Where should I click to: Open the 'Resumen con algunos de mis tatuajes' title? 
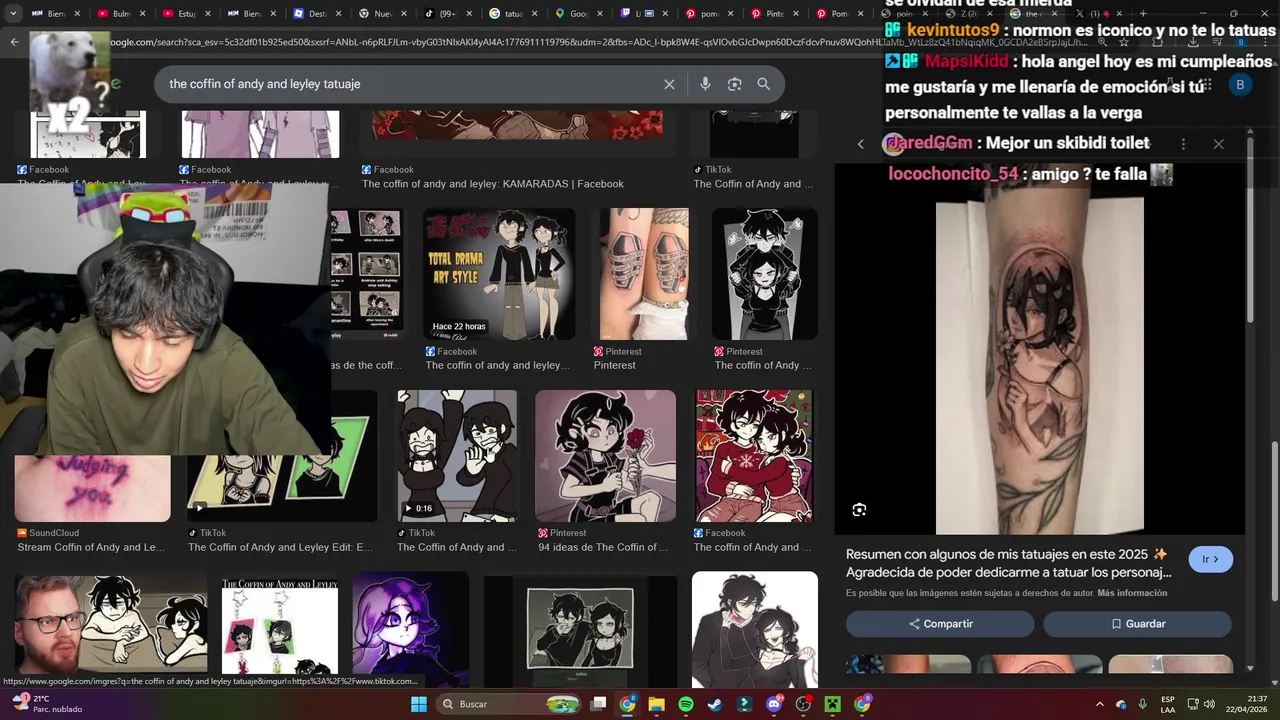1009,563
